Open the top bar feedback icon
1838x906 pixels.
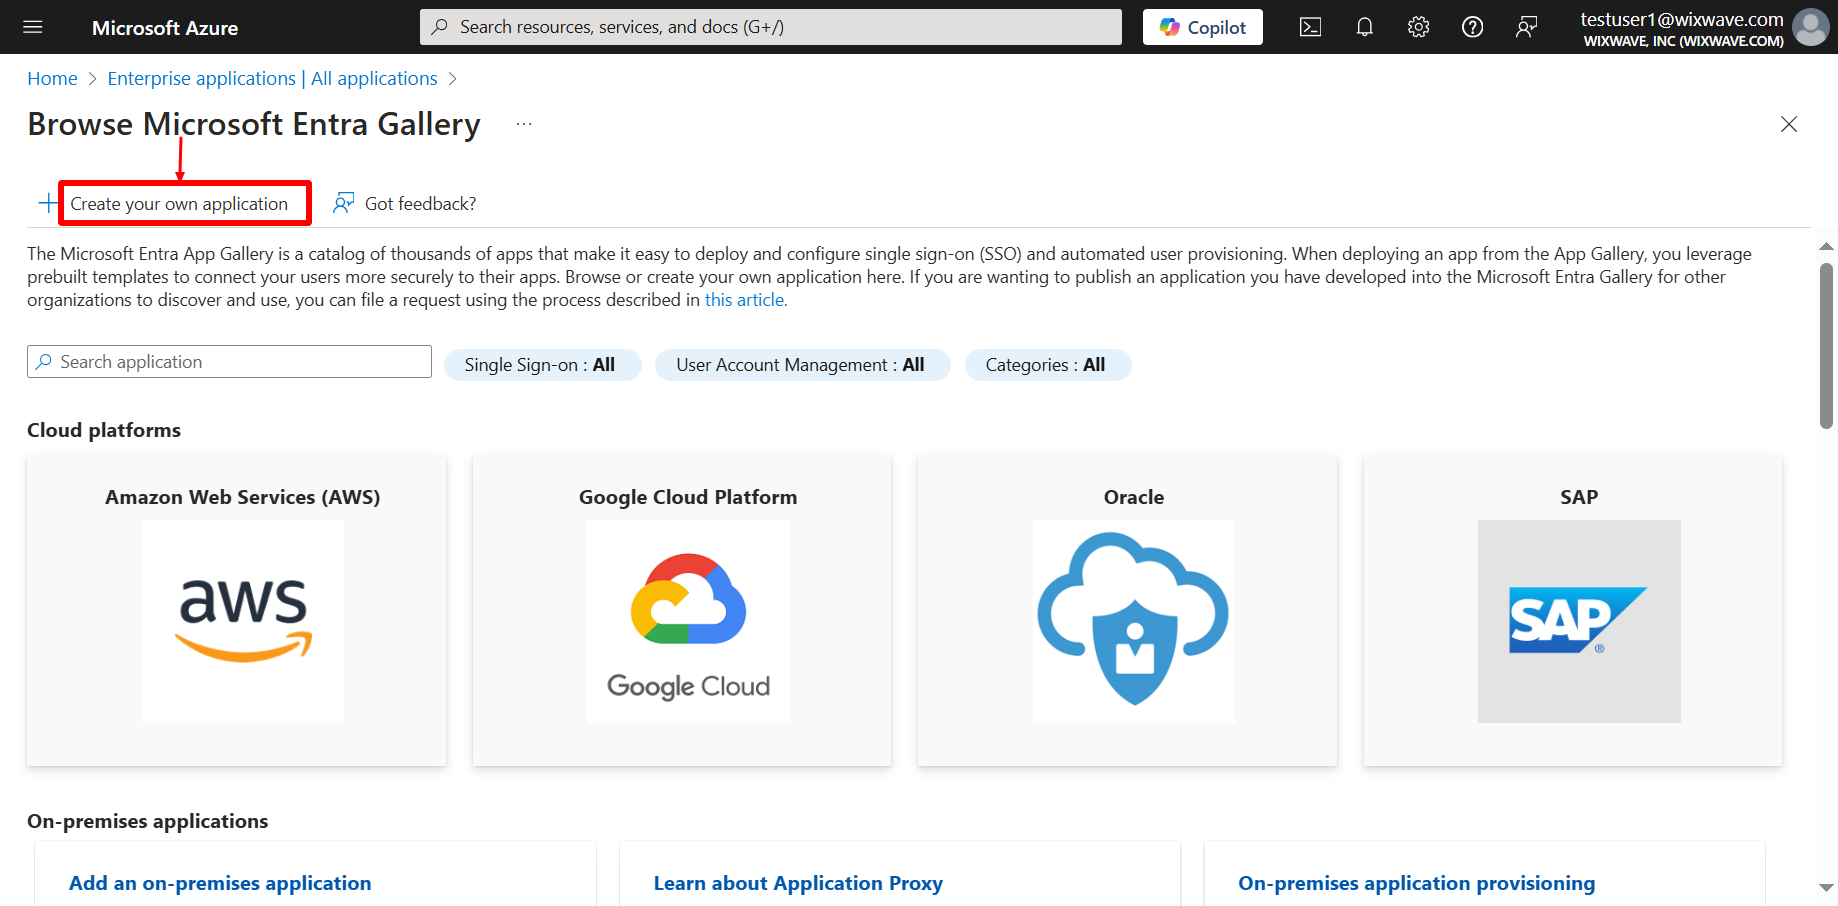coord(1526,27)
